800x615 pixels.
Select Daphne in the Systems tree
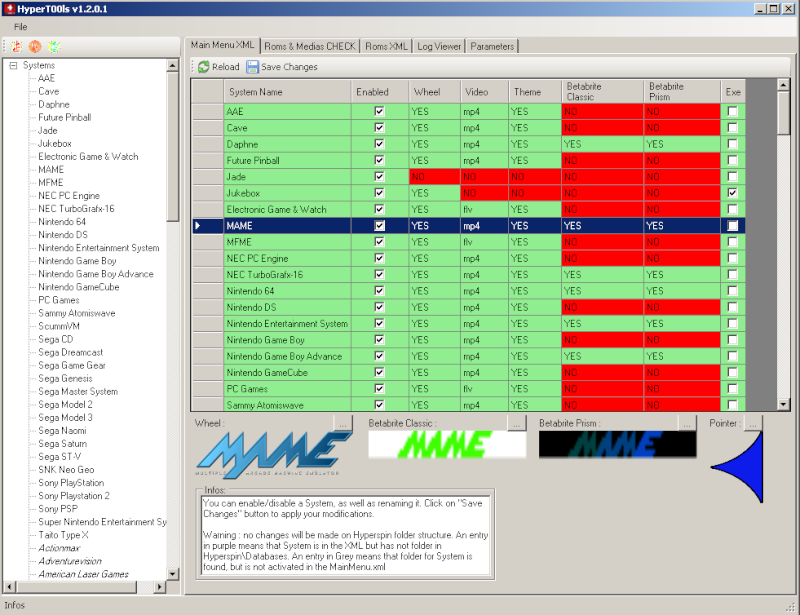pyautogui.click(x=54, y=104)
